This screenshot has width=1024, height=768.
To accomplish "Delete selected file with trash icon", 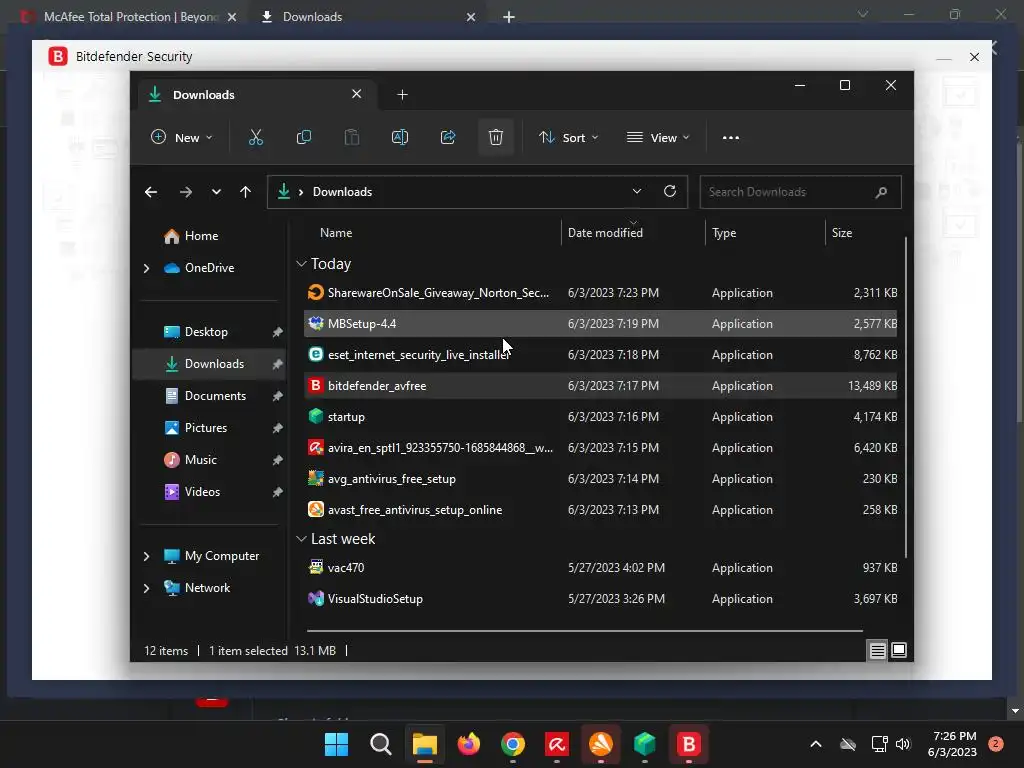I will (x=496, y=137).
